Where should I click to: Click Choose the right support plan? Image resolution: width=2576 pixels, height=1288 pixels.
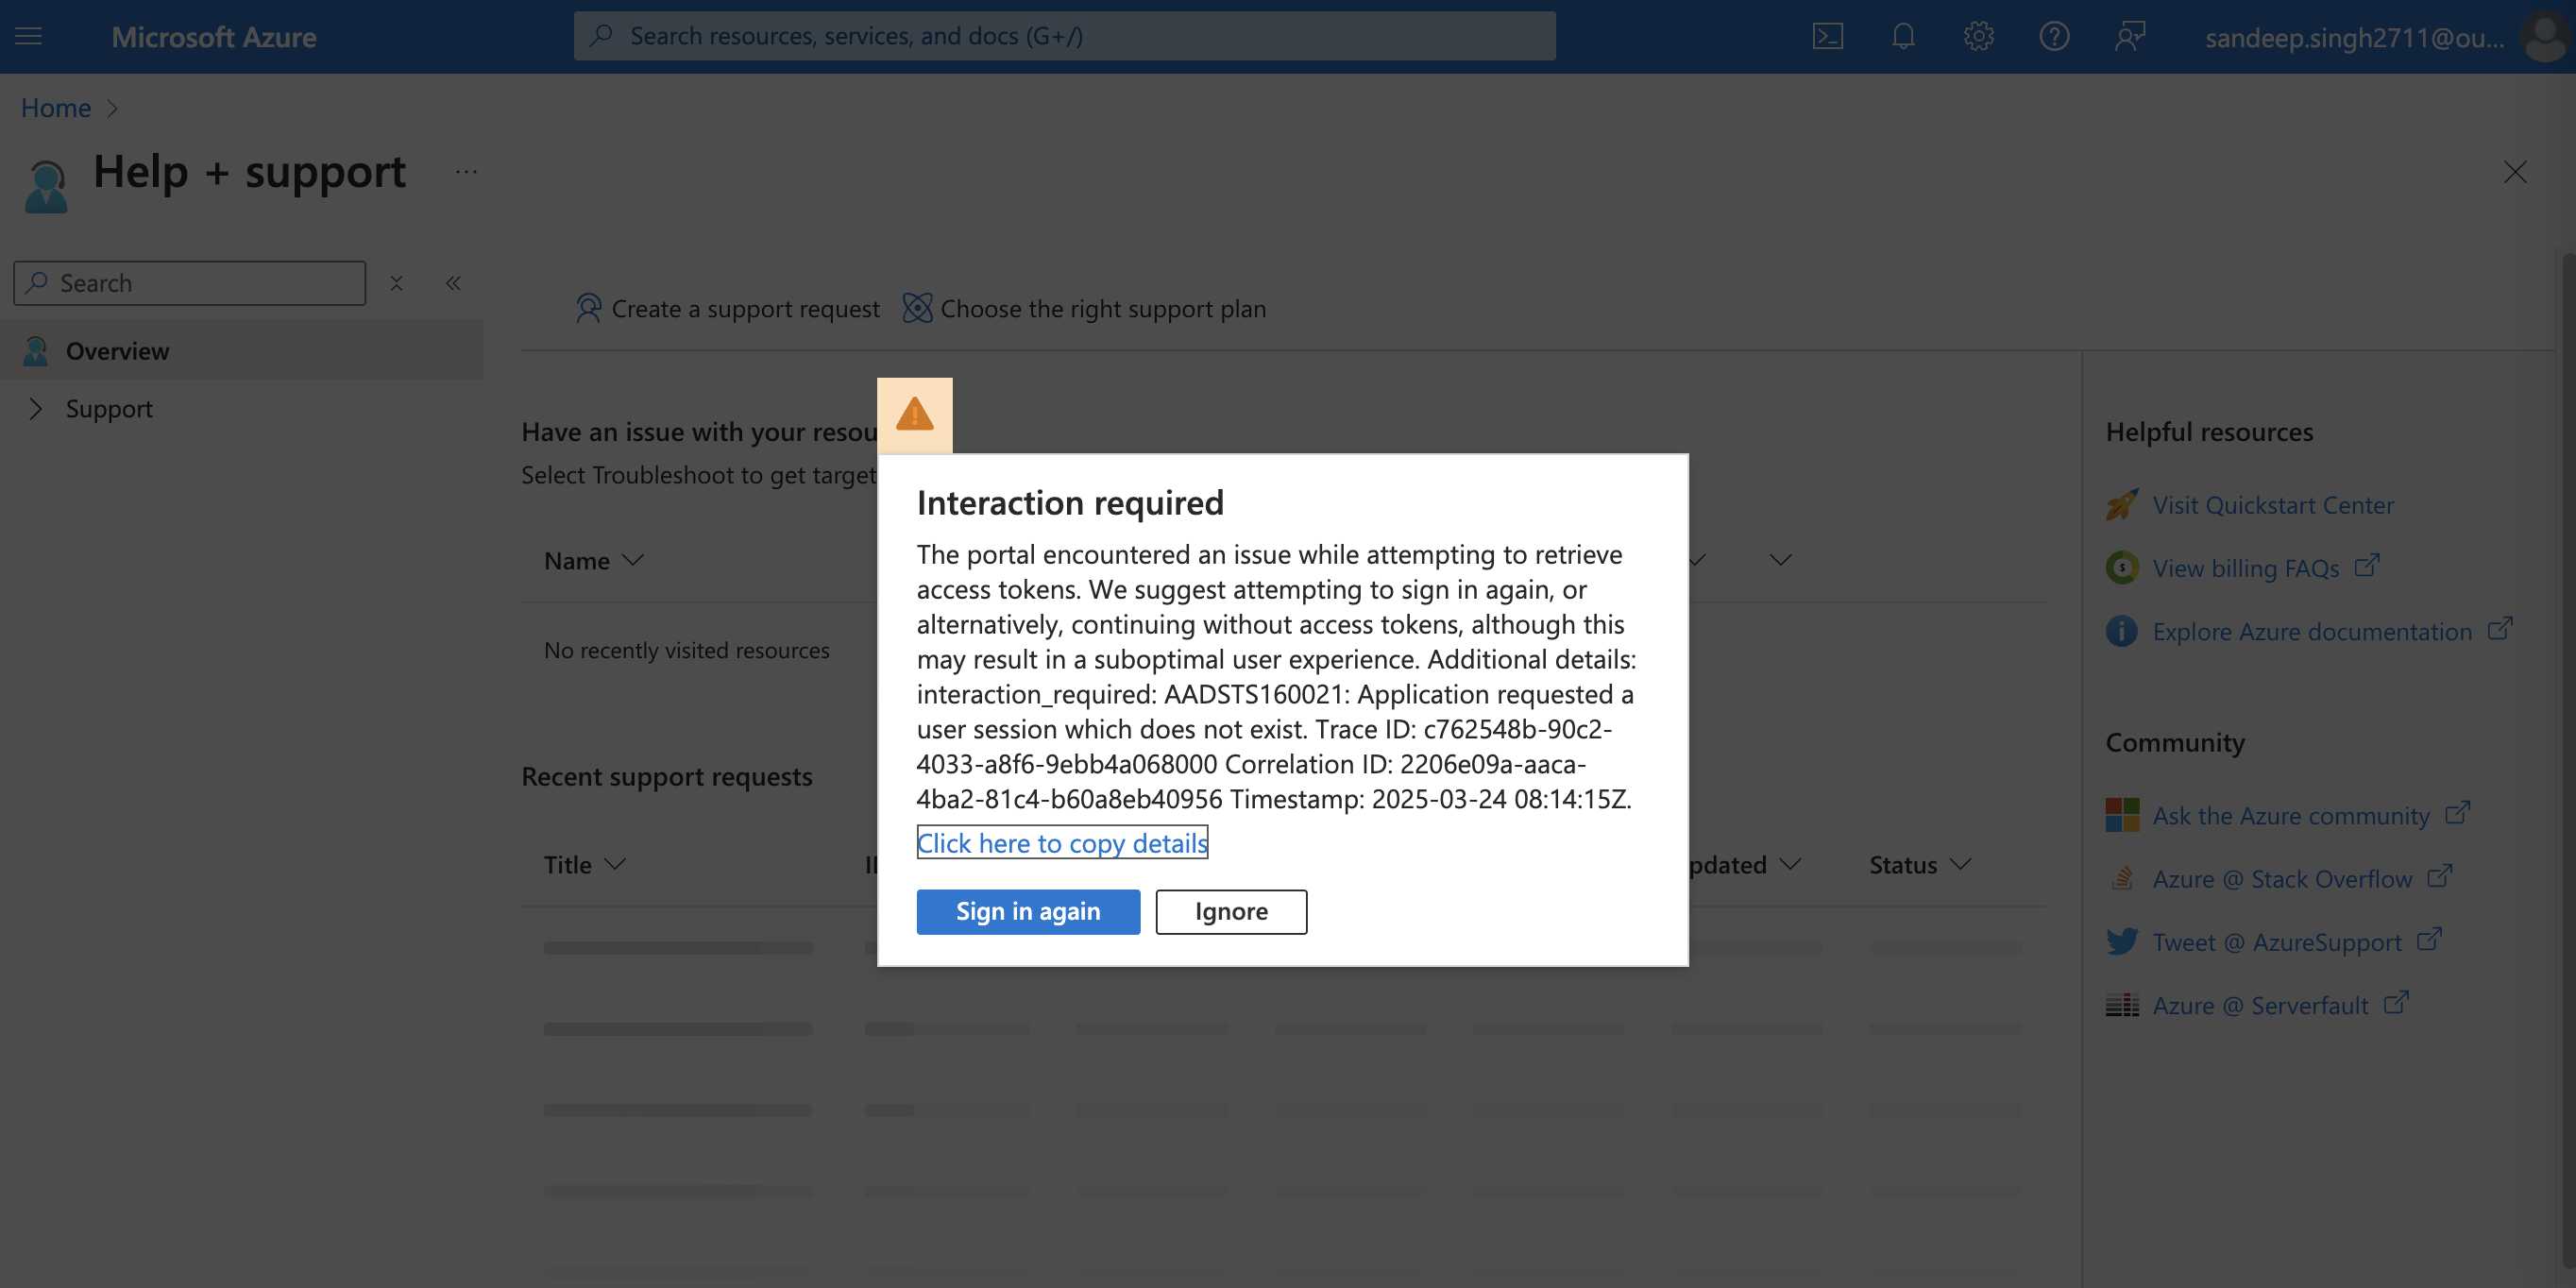point(1084,309)
